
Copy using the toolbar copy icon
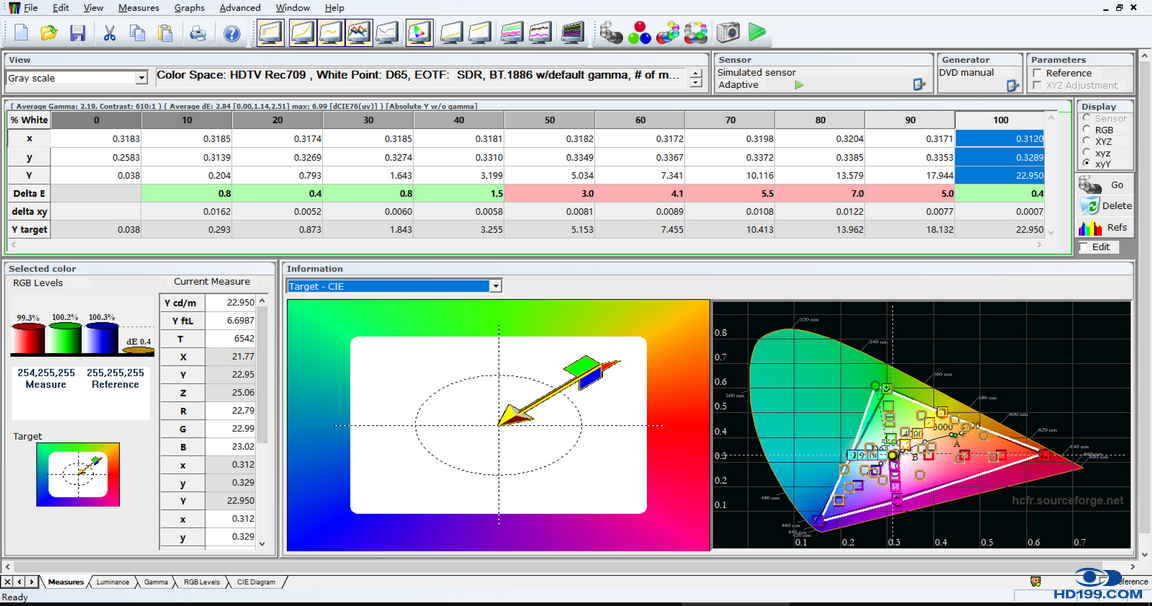click(137, 32)
